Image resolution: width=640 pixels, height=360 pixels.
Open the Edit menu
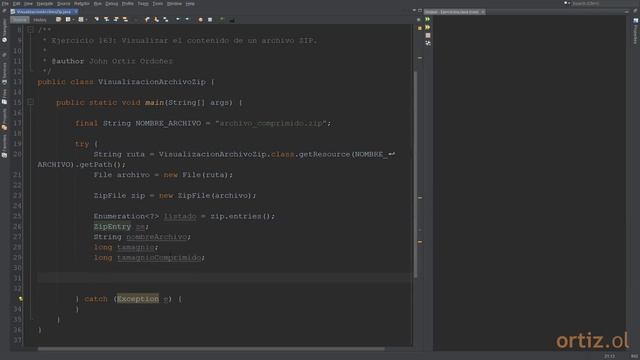(x=16, y=4)
